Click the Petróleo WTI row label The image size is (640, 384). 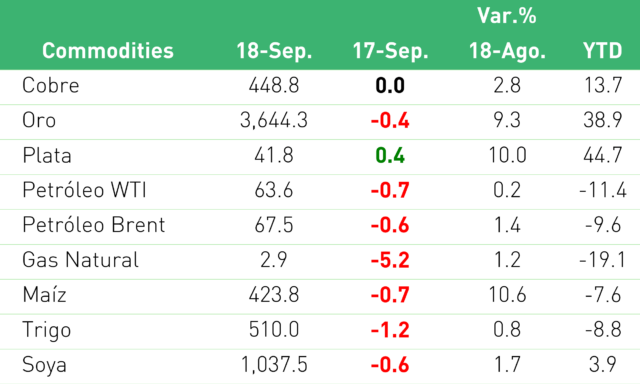point(84,190)
